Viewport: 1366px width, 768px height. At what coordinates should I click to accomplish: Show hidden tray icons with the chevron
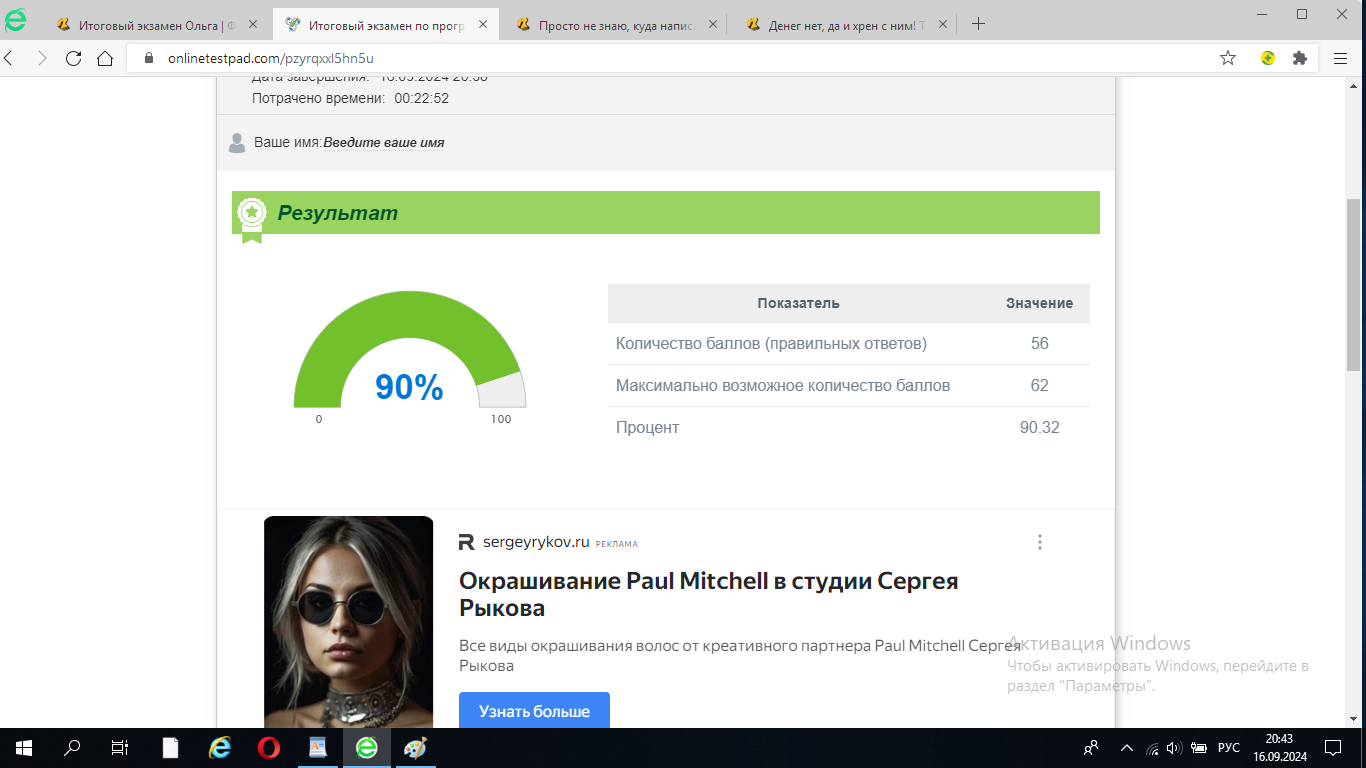(1127, 748)
